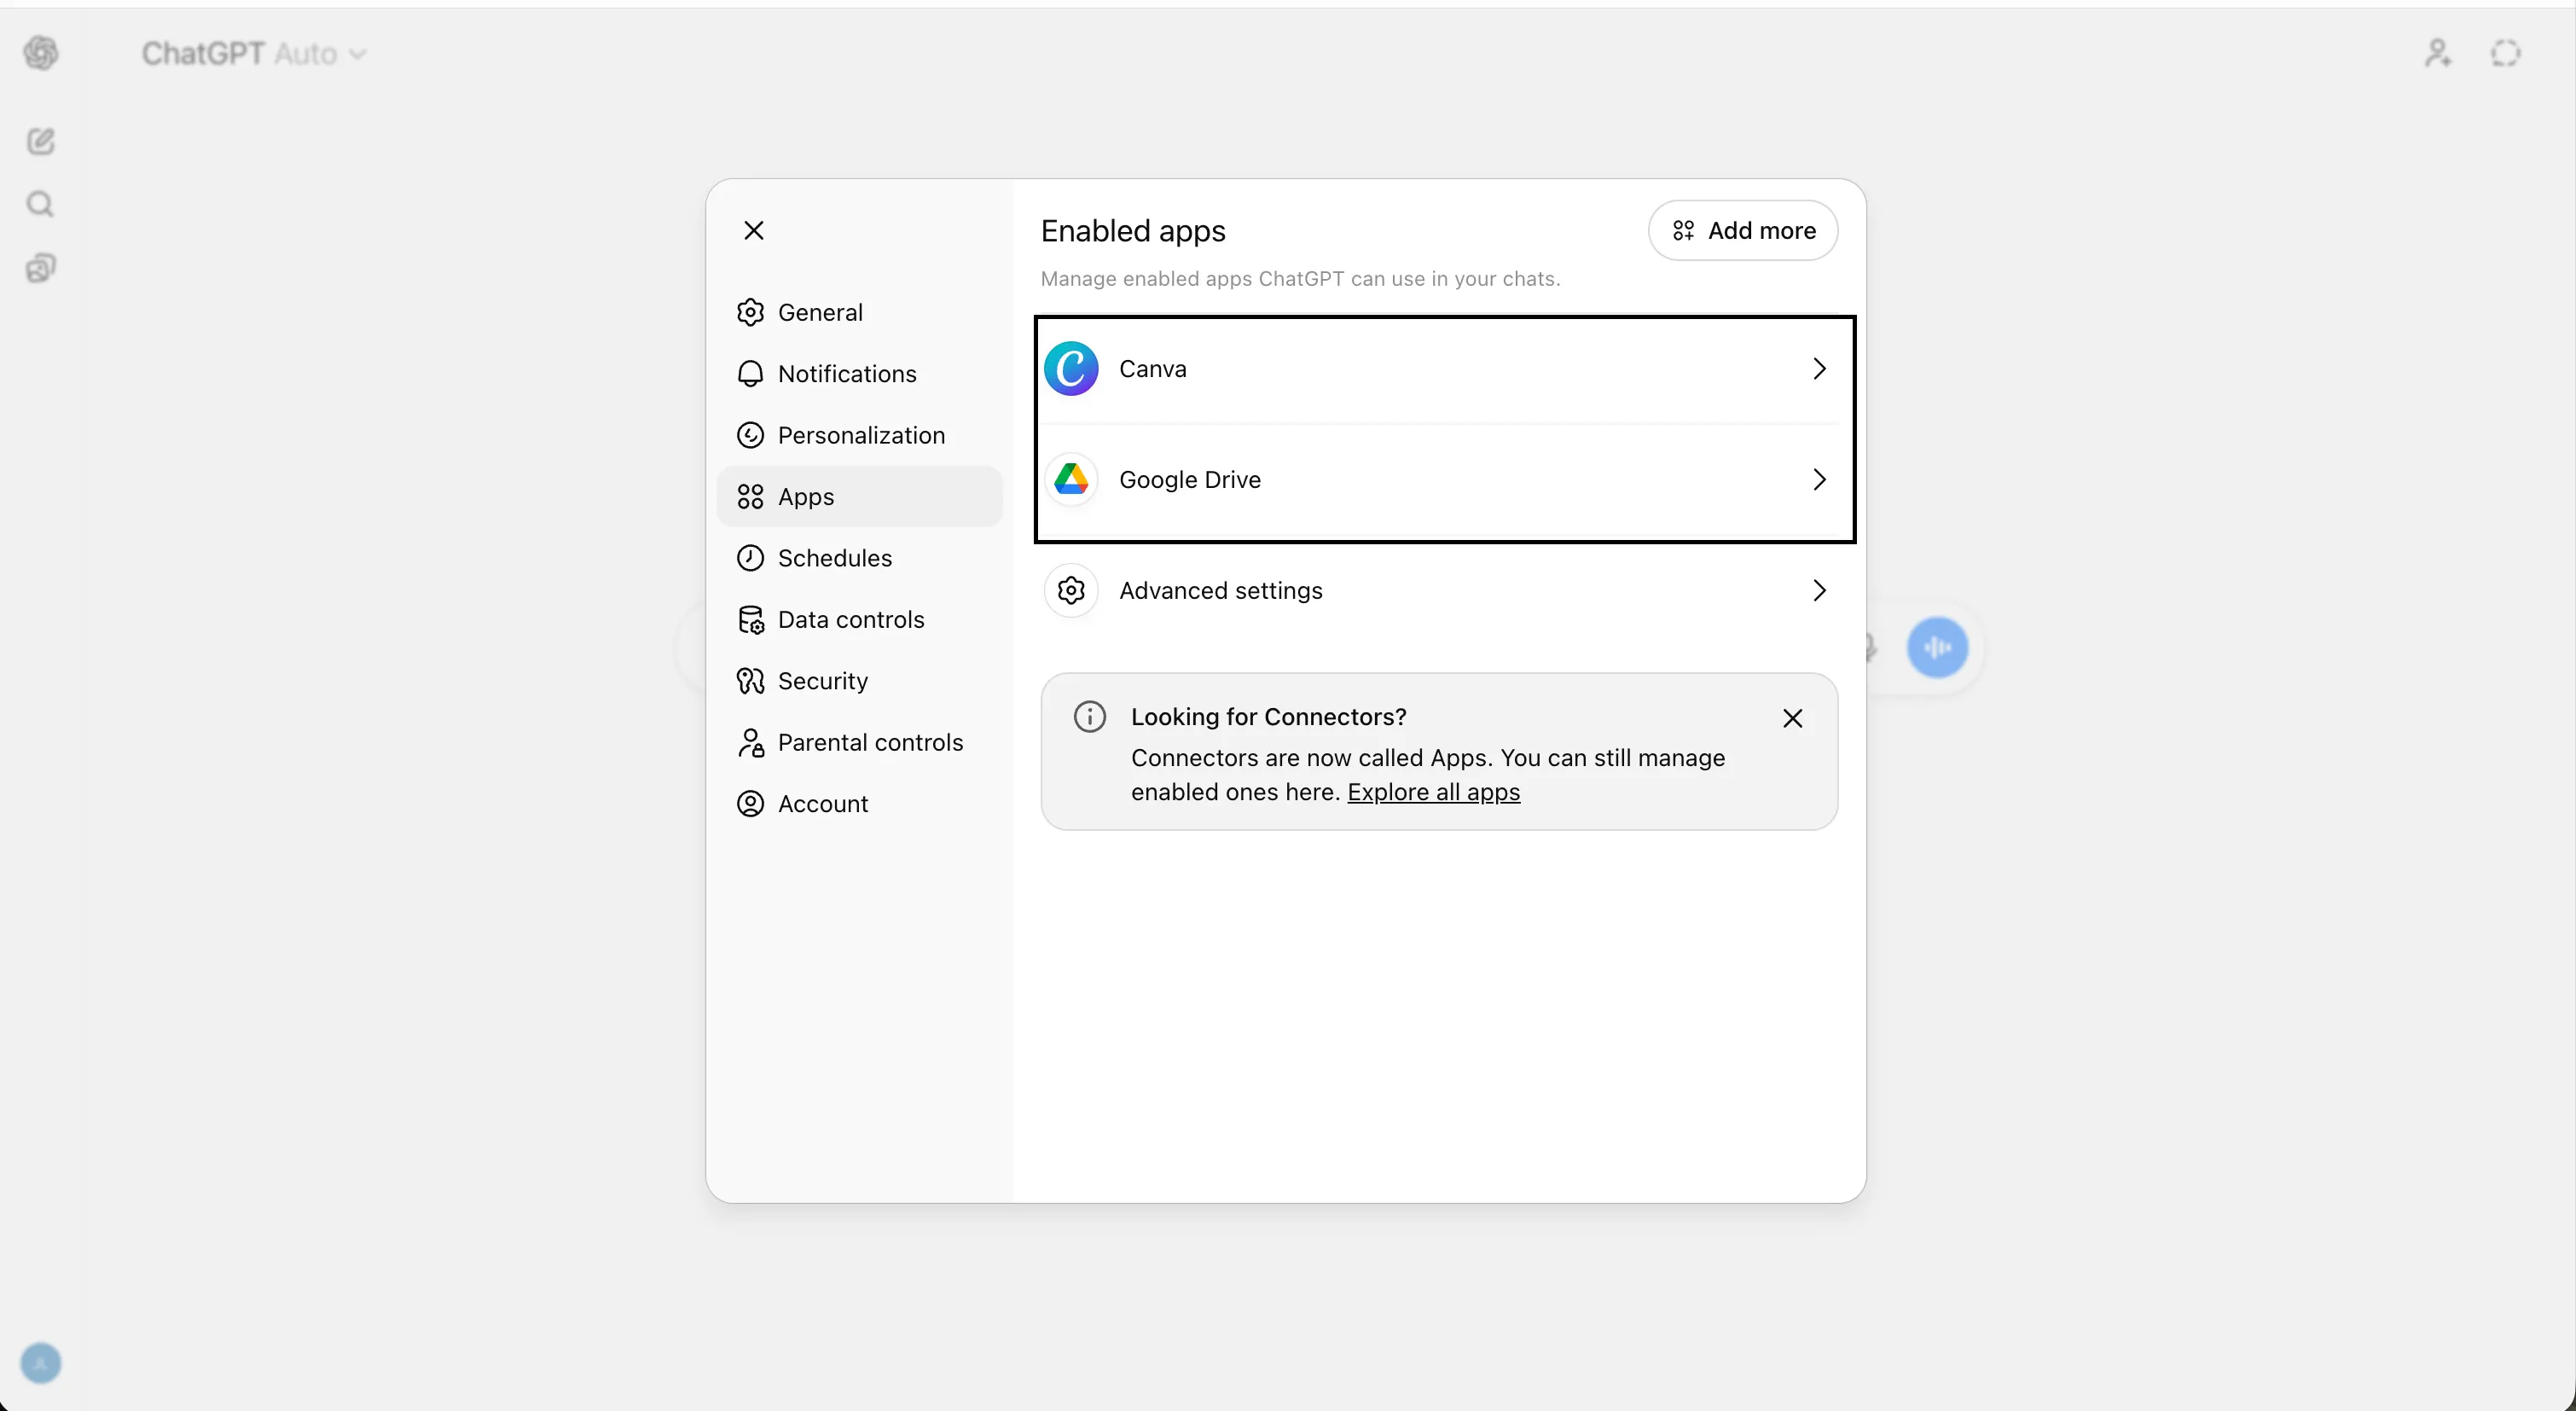Open the ChatGPT Auto model dropdown

tap(255, 54)
